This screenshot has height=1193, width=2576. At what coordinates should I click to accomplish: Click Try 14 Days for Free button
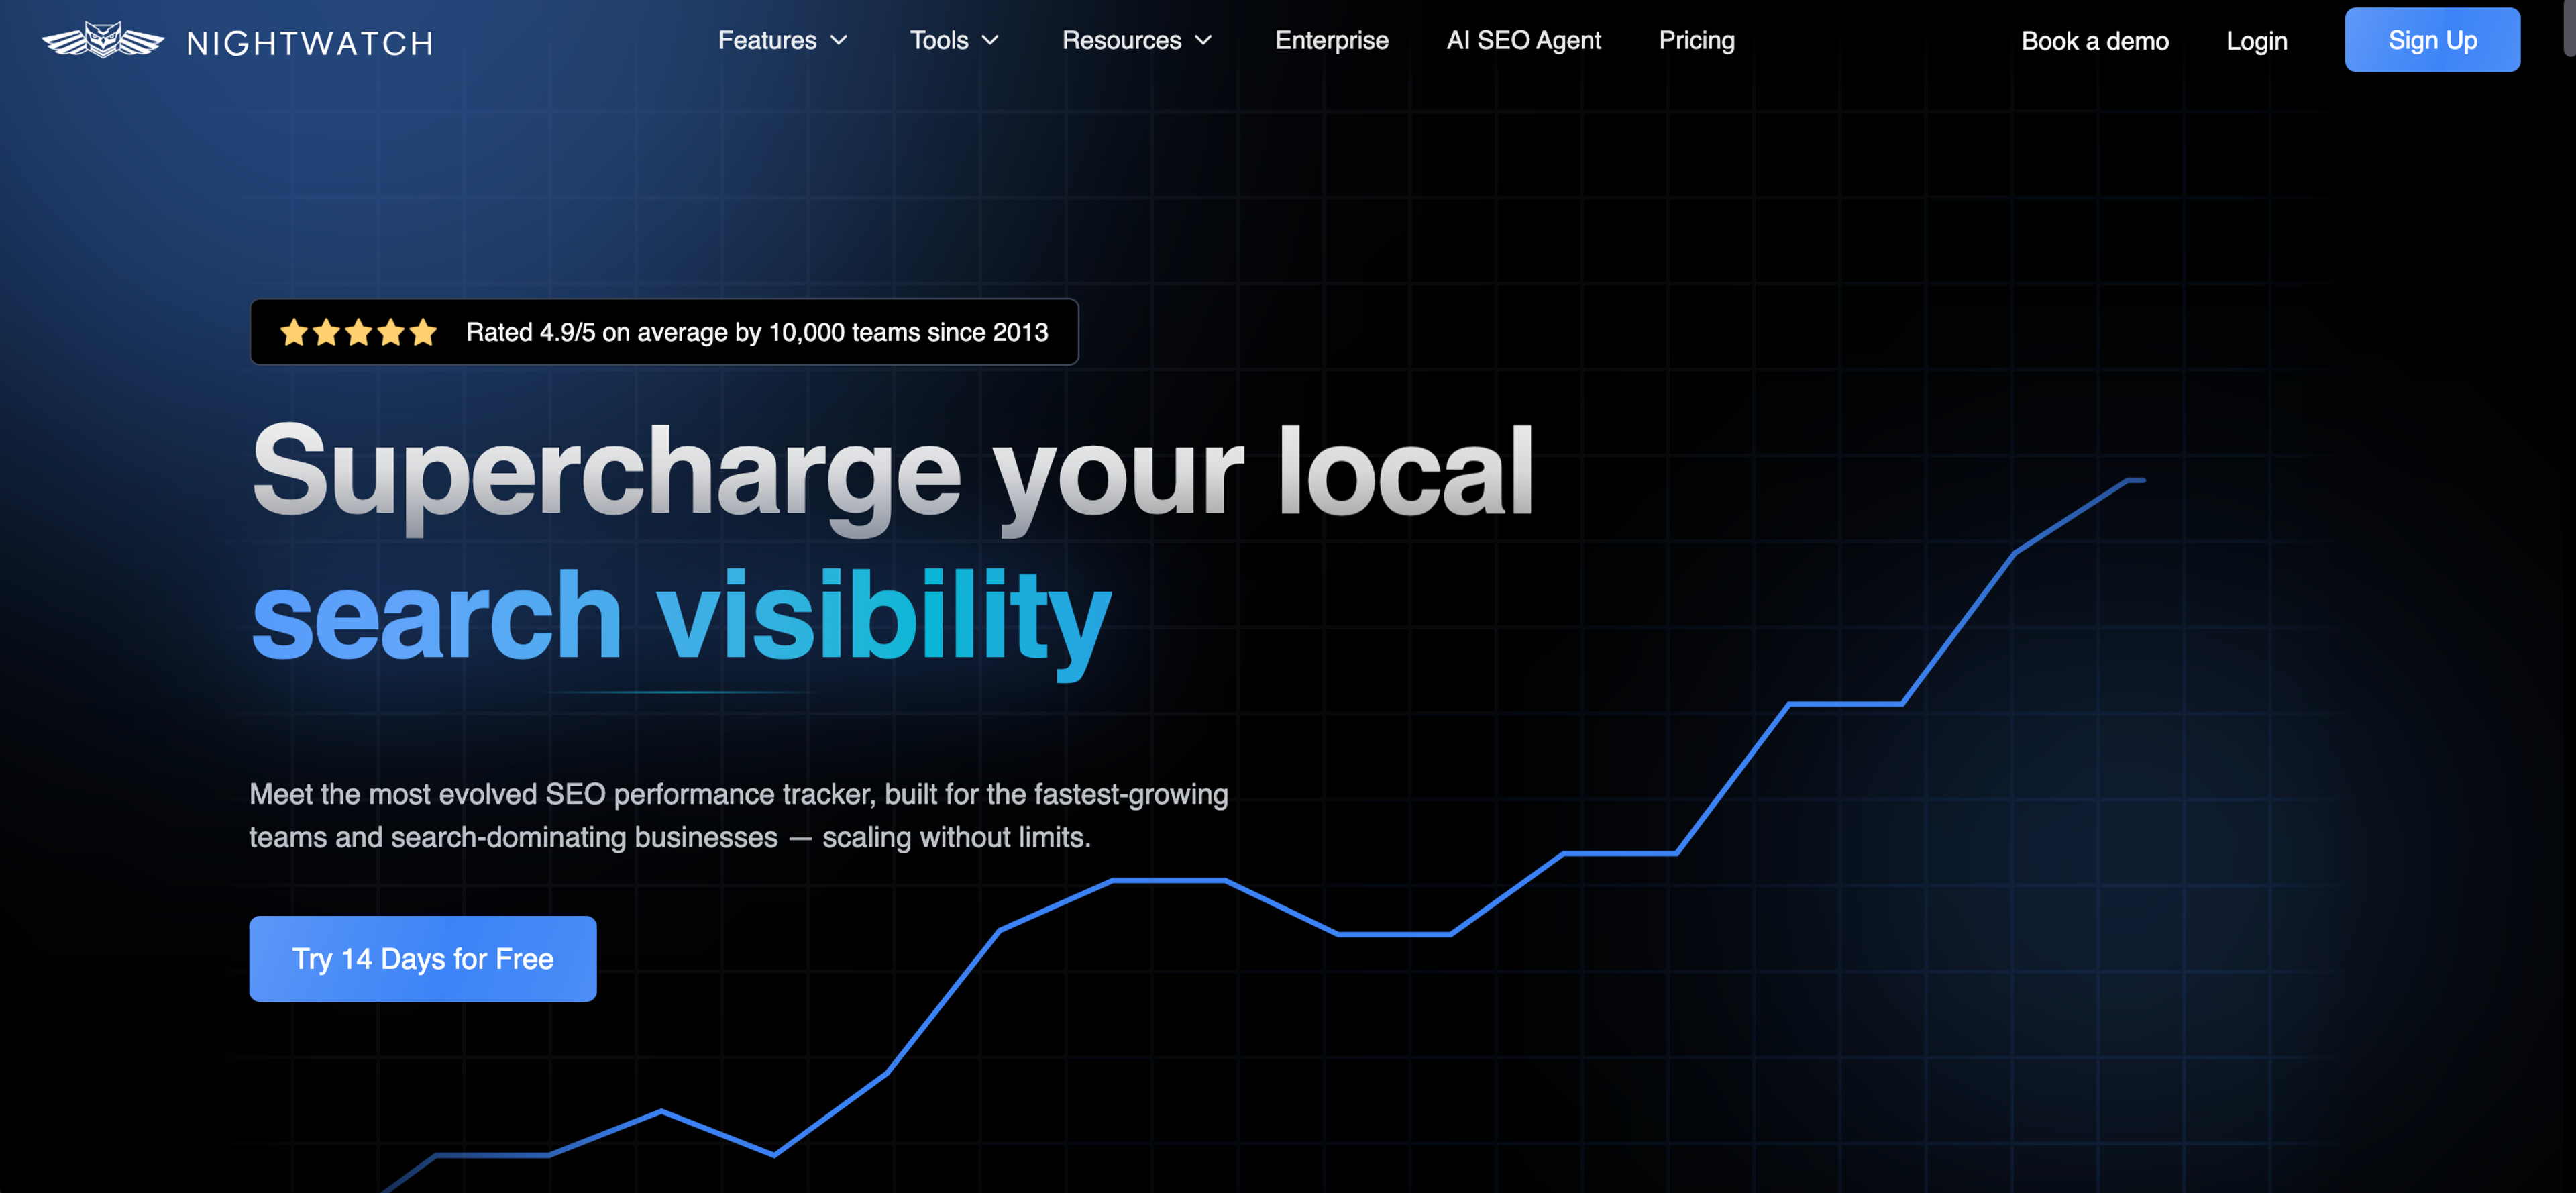(422, 958)
